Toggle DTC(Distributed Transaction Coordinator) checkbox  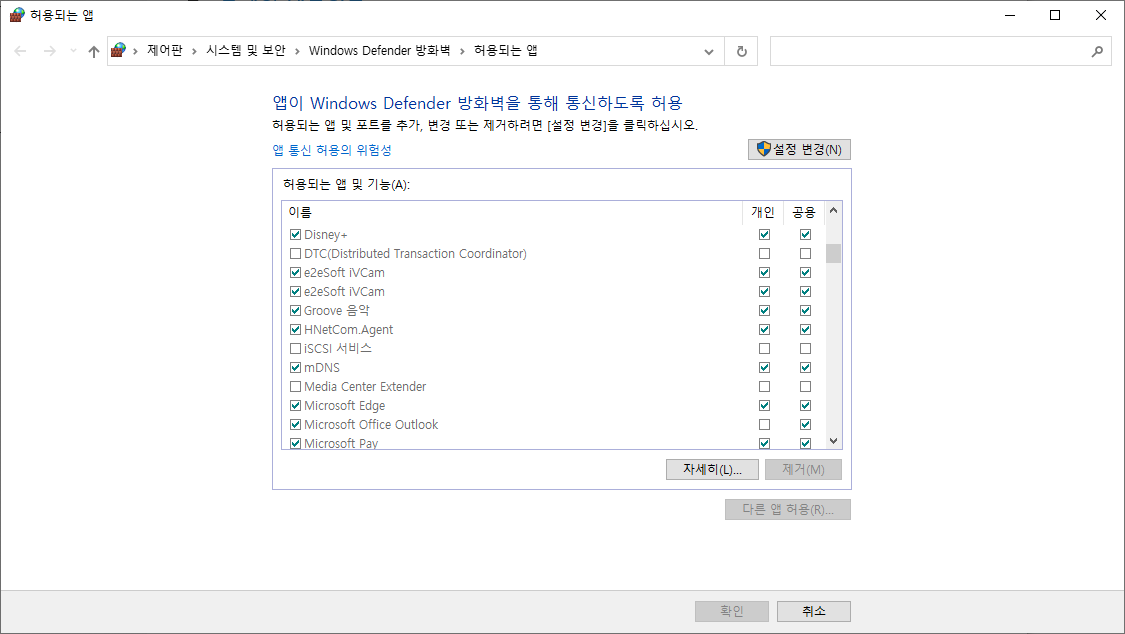[x=296, y=253]
